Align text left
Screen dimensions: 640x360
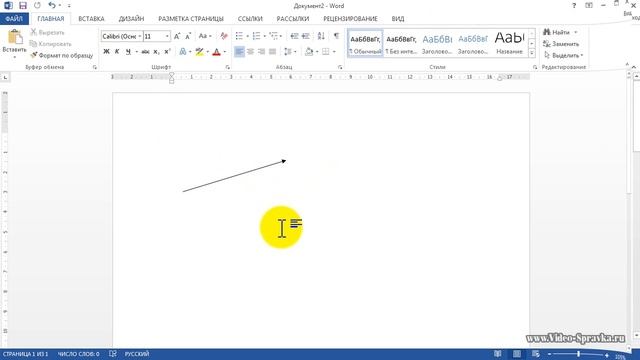tap(239, 51)
